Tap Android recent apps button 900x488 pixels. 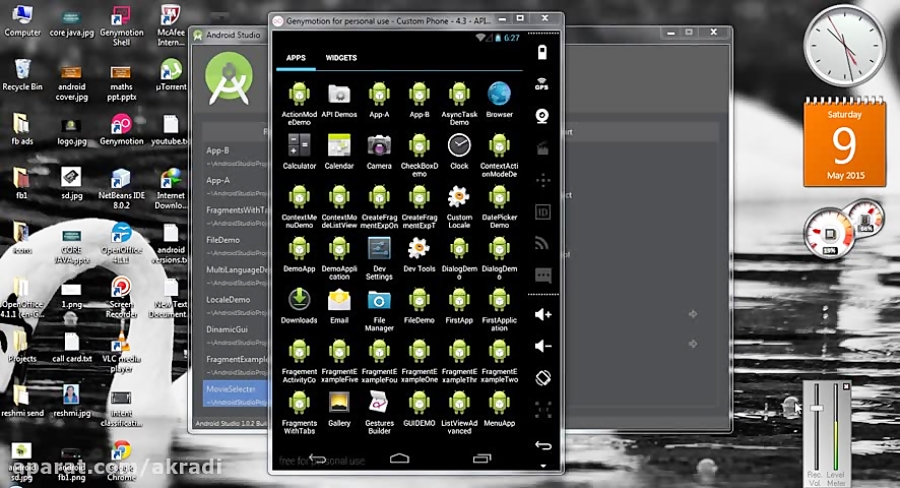click(x=482, y=458)
